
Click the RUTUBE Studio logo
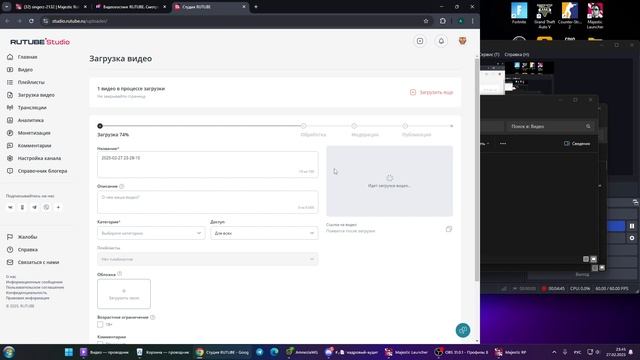point(40,42)
